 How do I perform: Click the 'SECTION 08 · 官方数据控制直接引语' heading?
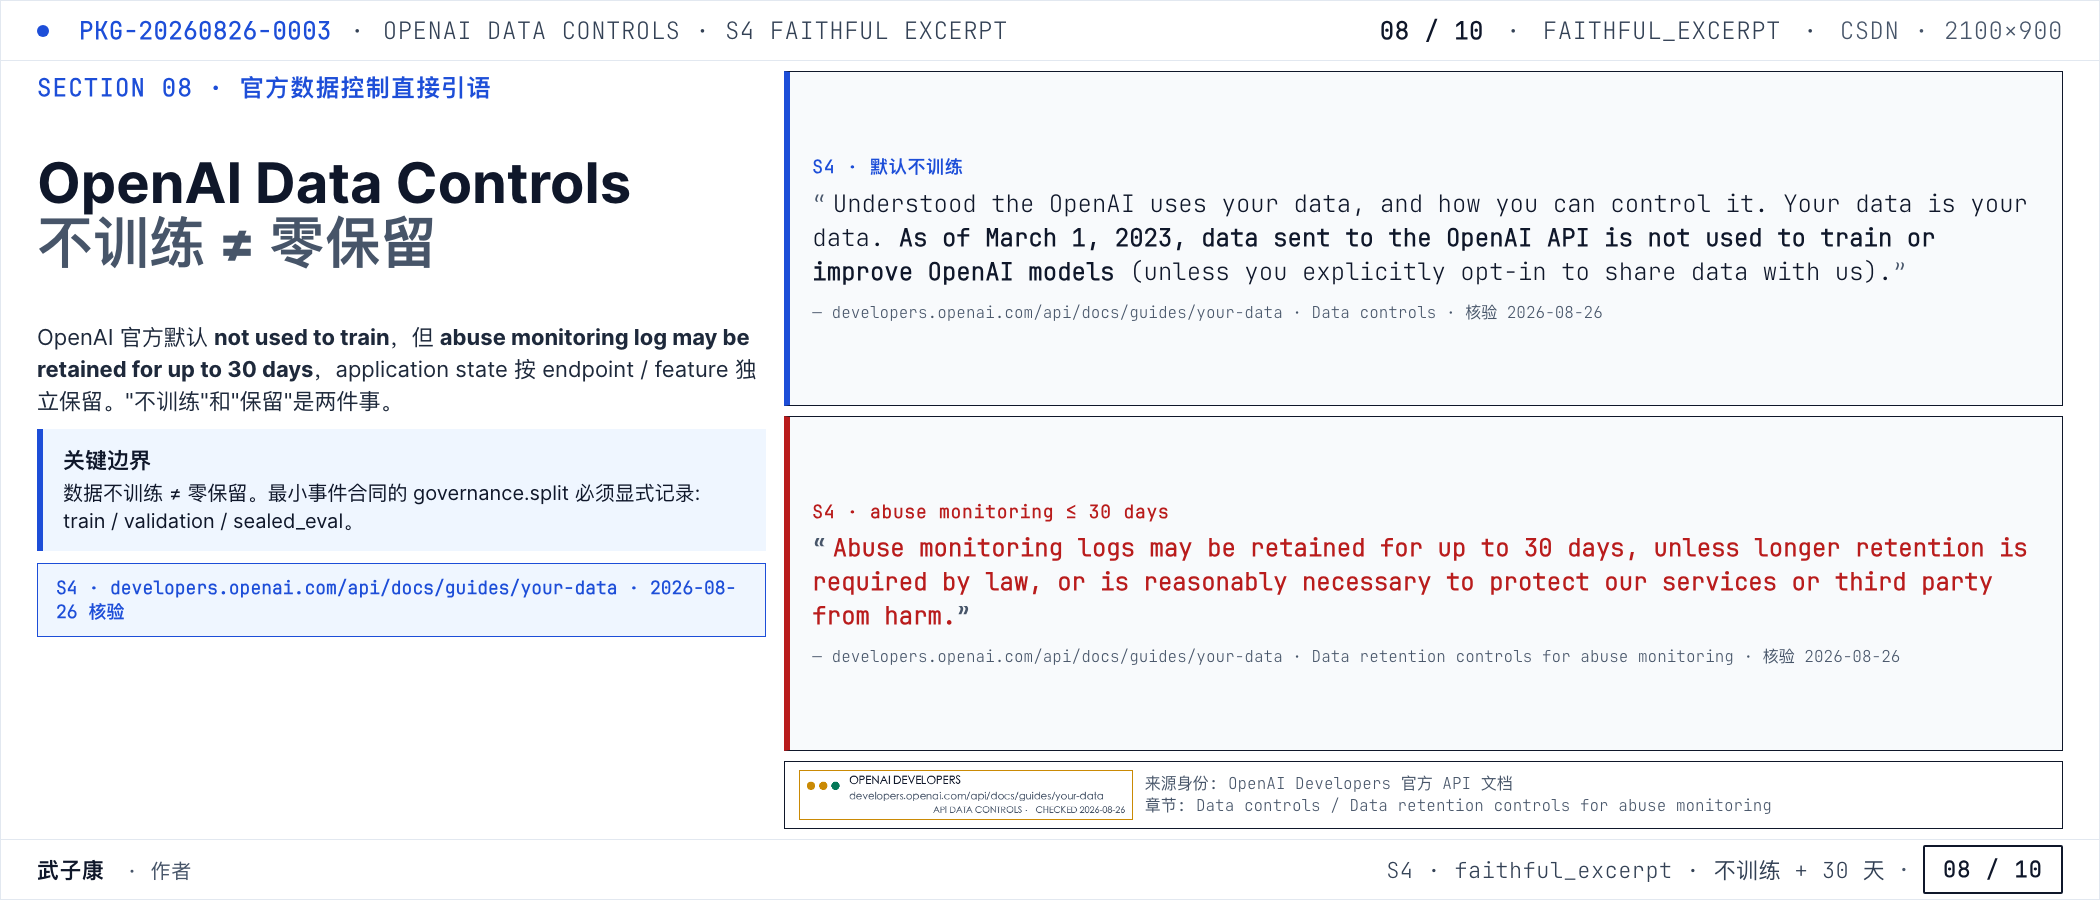coord(264,88)
